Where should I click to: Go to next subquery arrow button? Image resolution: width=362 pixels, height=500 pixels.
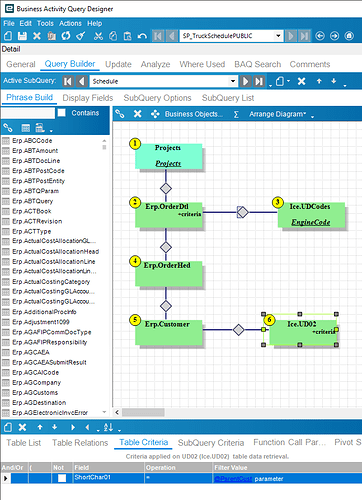click(245, 81)
